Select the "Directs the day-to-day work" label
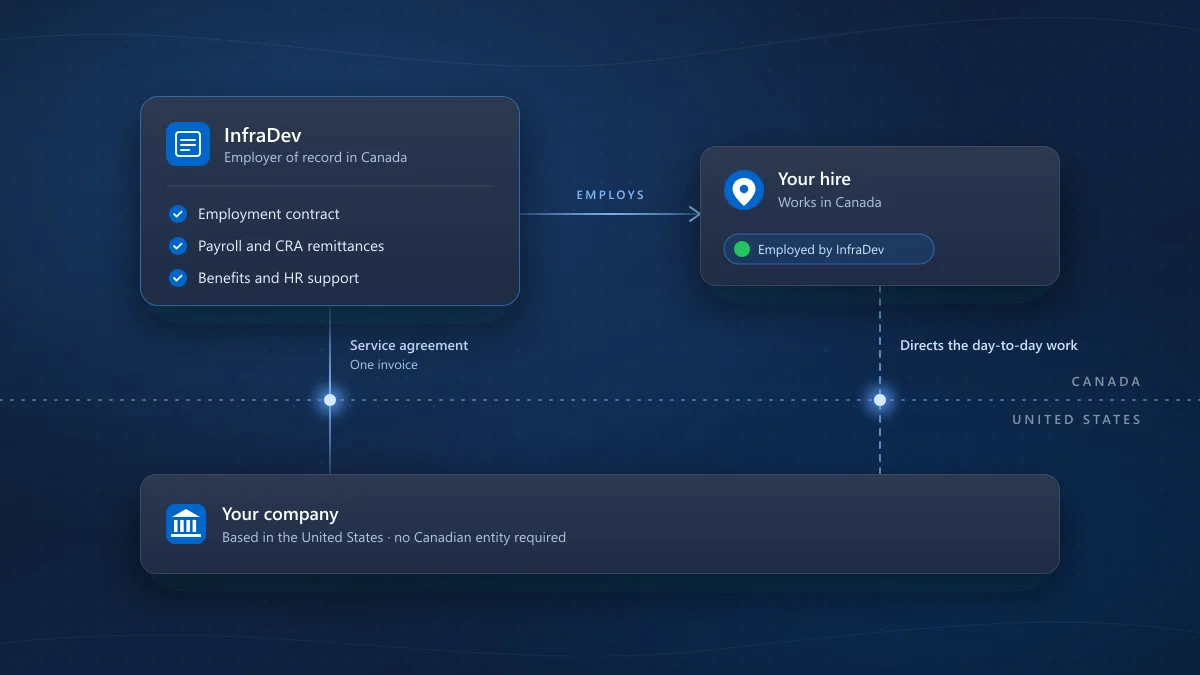Screen dimensions: 1200x675 989,345
